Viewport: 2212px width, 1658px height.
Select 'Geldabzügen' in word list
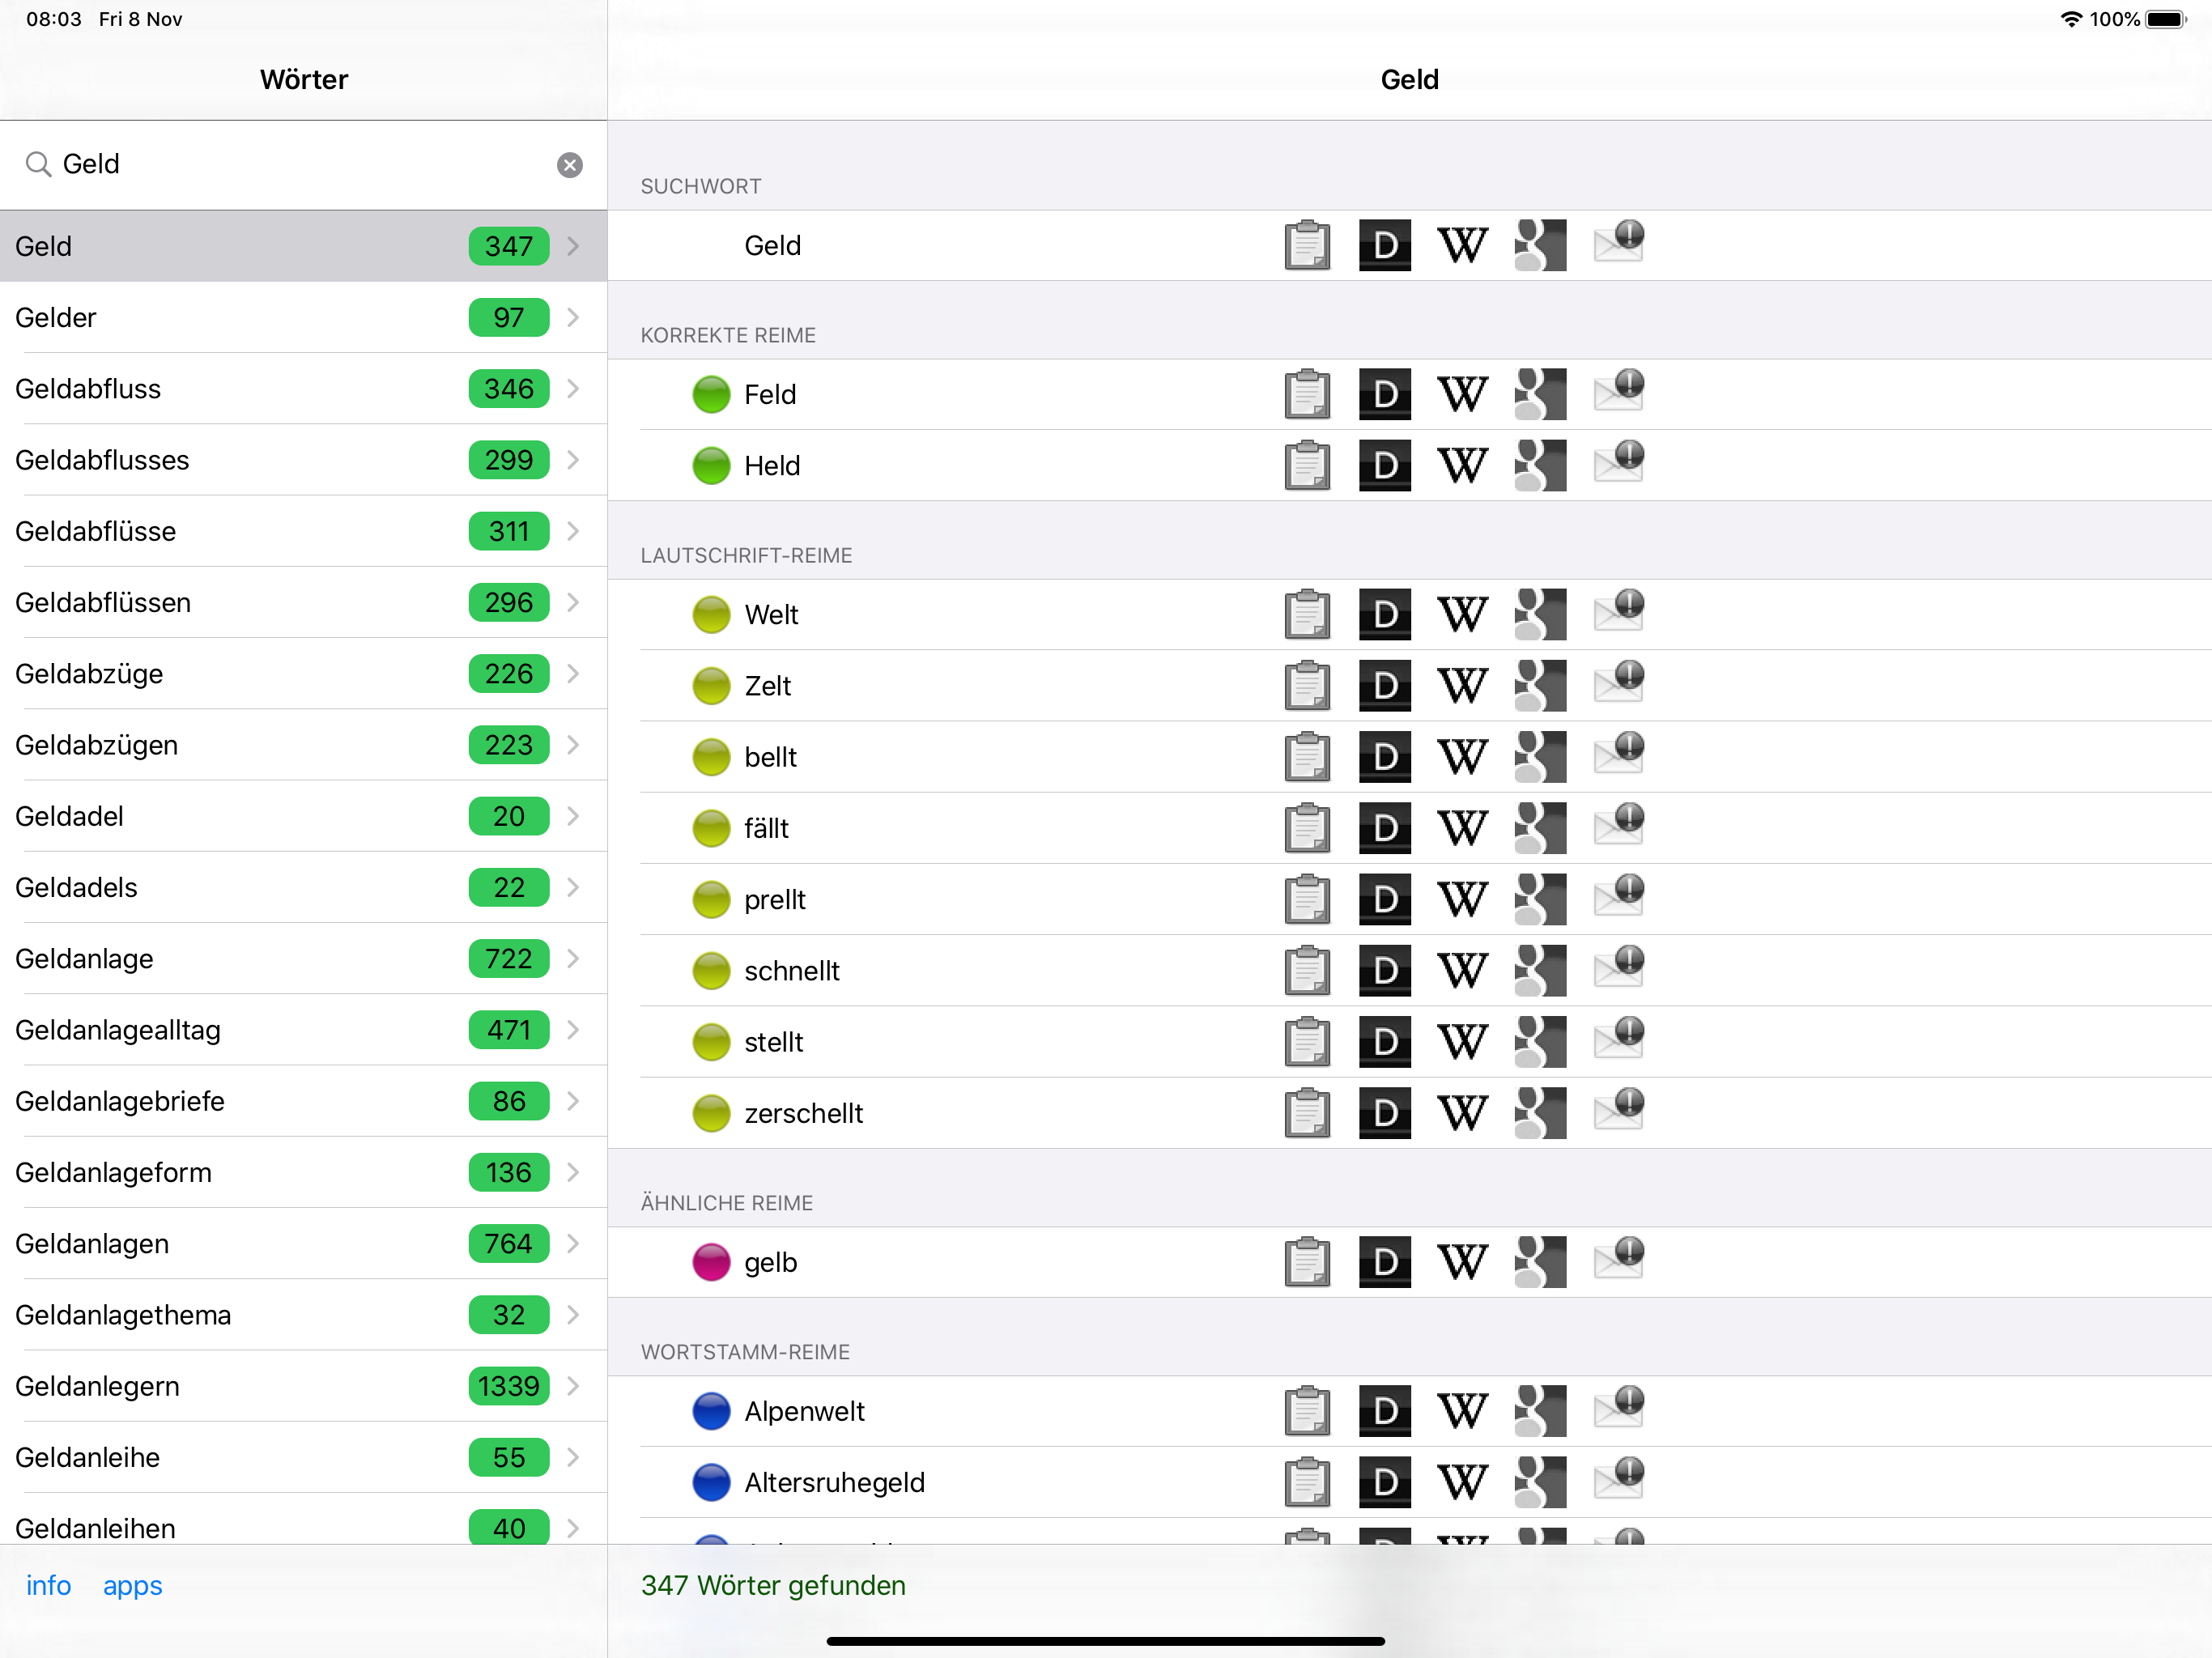pyautogui.click(x=303, y=745)
